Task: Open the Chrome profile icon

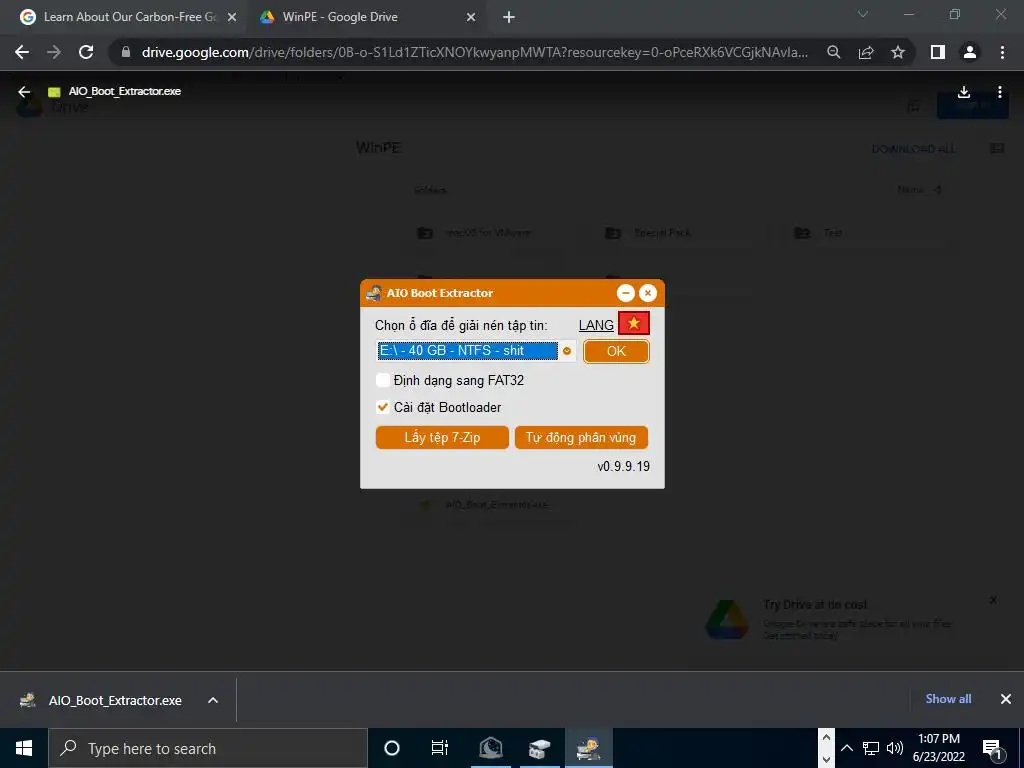Action: coord(970,52)
